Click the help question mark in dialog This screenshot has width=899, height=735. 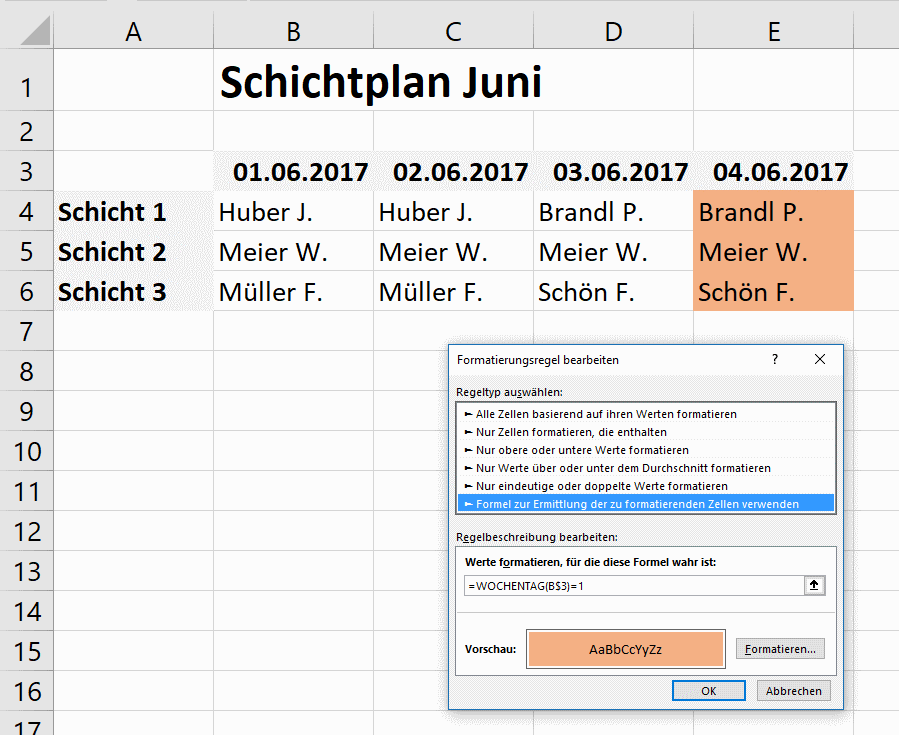click(x=775, y=359)
